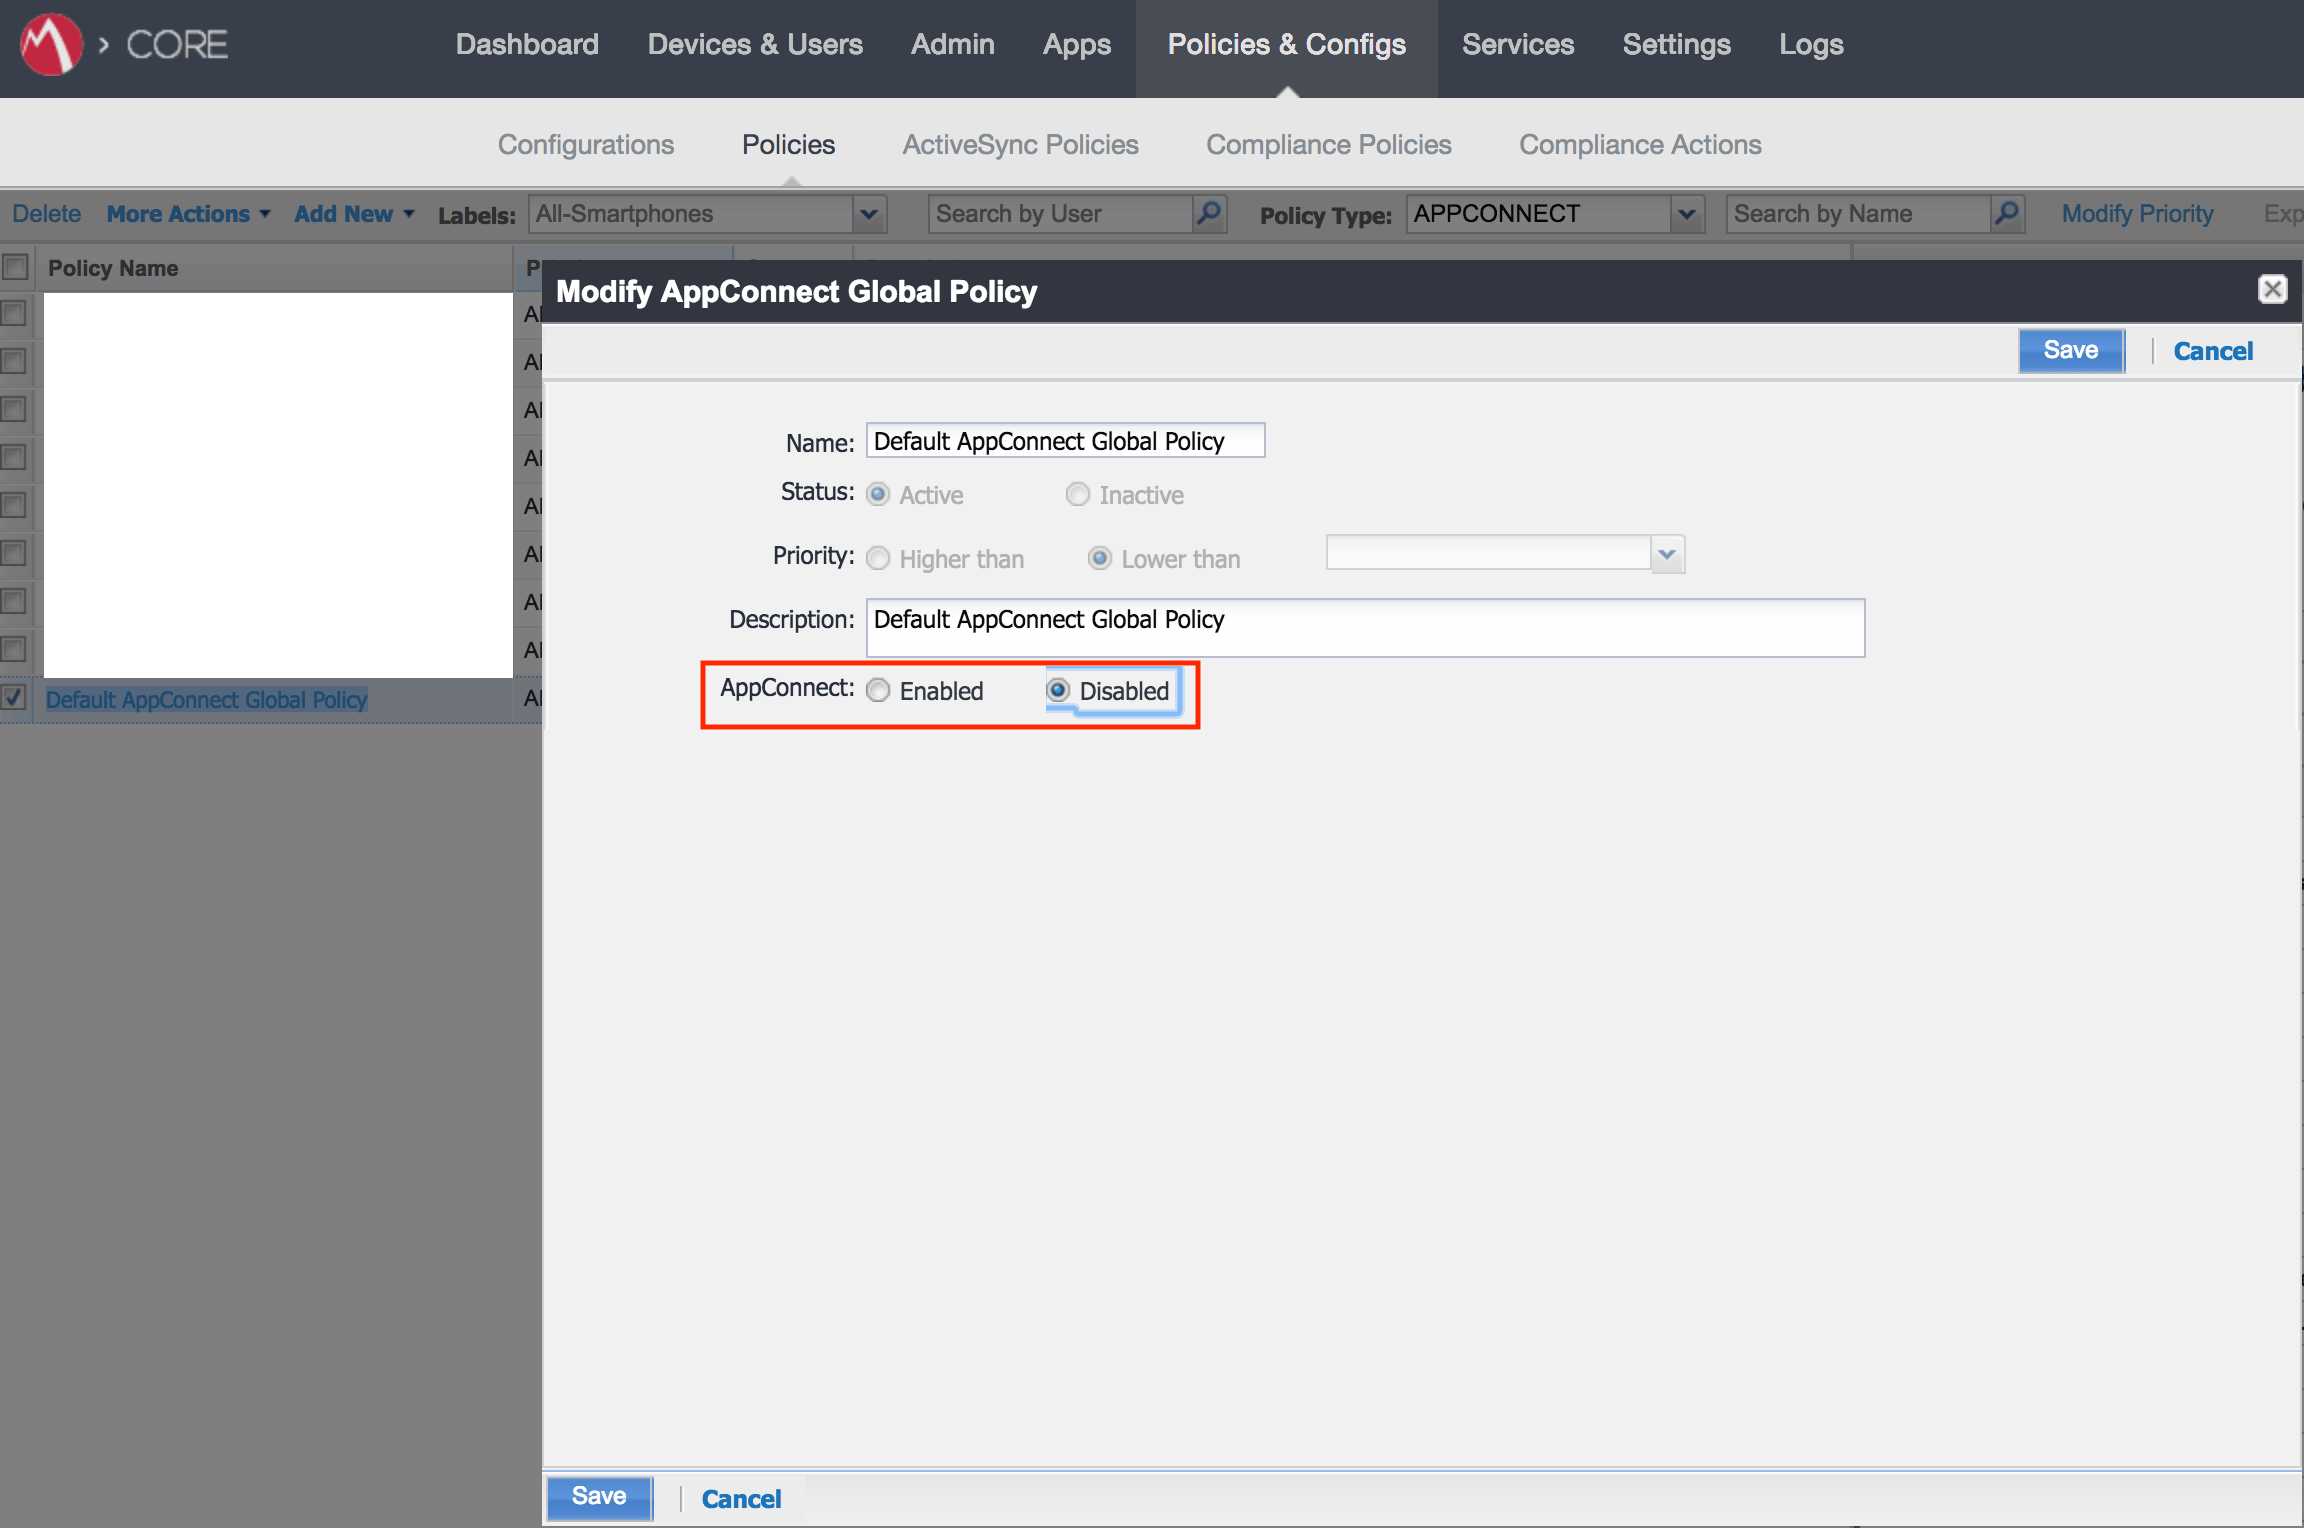Click the CORE breadcrumb text

[177, 45]
